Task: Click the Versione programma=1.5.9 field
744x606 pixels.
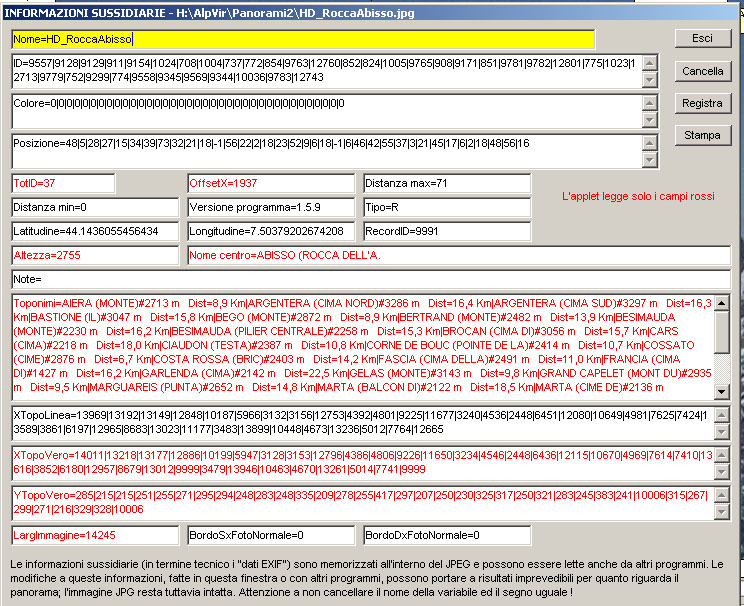Action: tap(271, 207)
